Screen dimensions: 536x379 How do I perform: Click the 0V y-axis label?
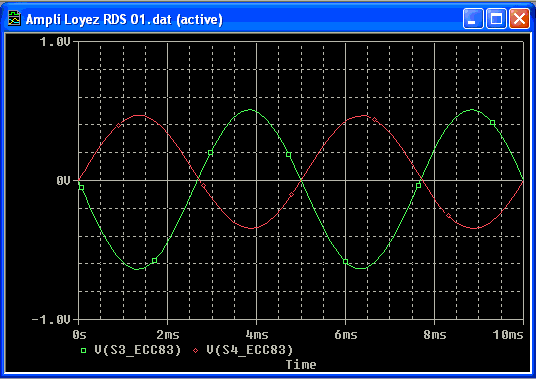[63, 180]
